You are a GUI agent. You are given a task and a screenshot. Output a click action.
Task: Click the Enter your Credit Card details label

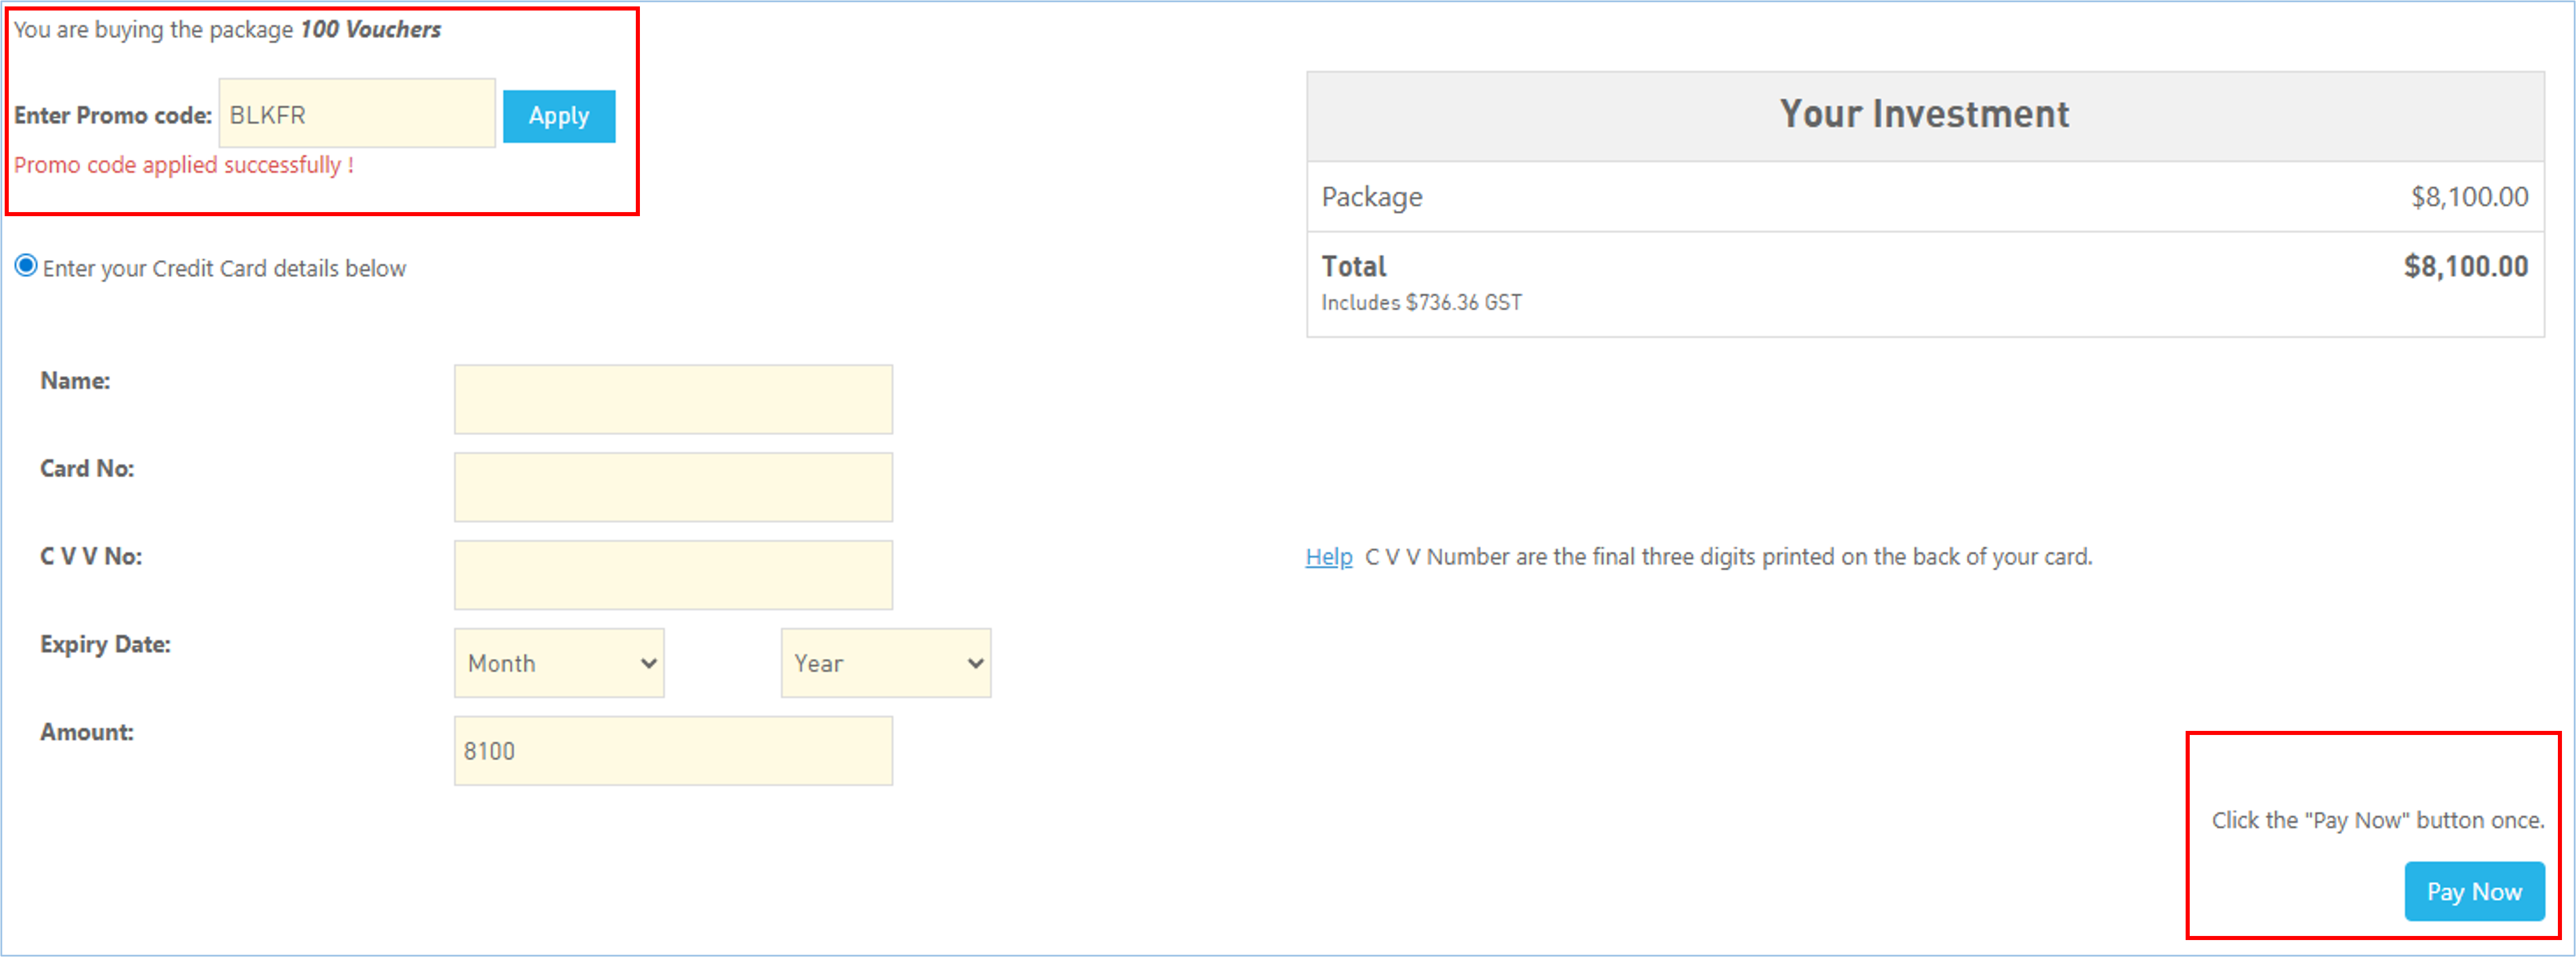pyautogui.click(x=224, y=268)
